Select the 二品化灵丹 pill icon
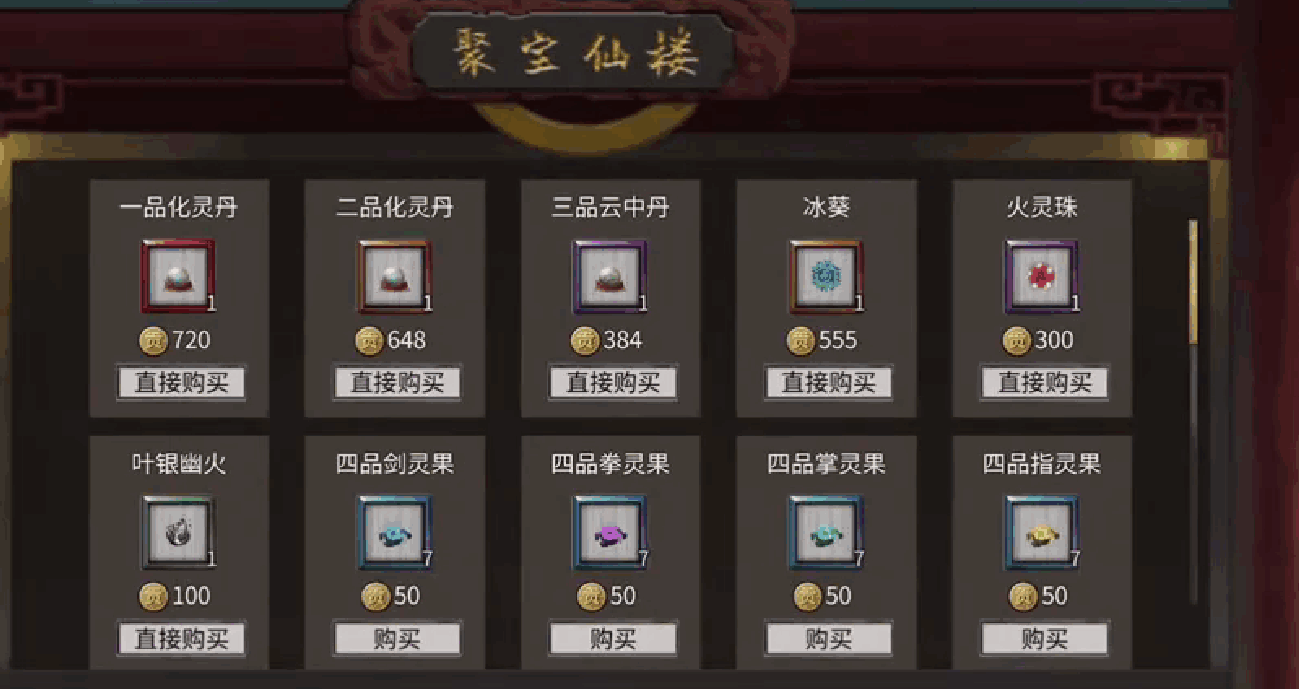 pos(395,276)
